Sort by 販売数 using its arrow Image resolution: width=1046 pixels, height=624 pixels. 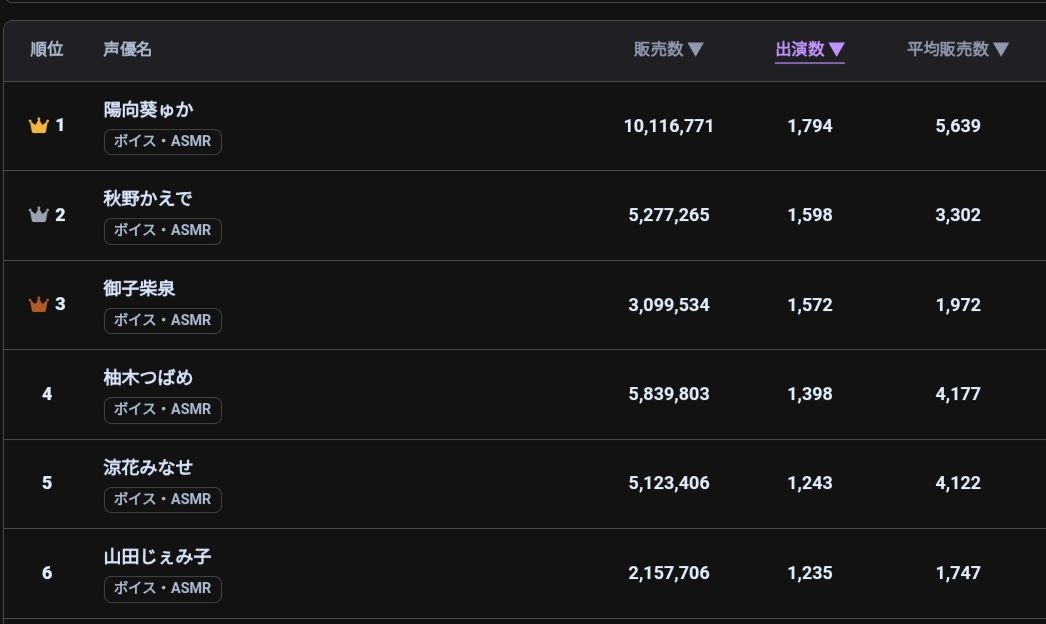[x=696, y=49]
